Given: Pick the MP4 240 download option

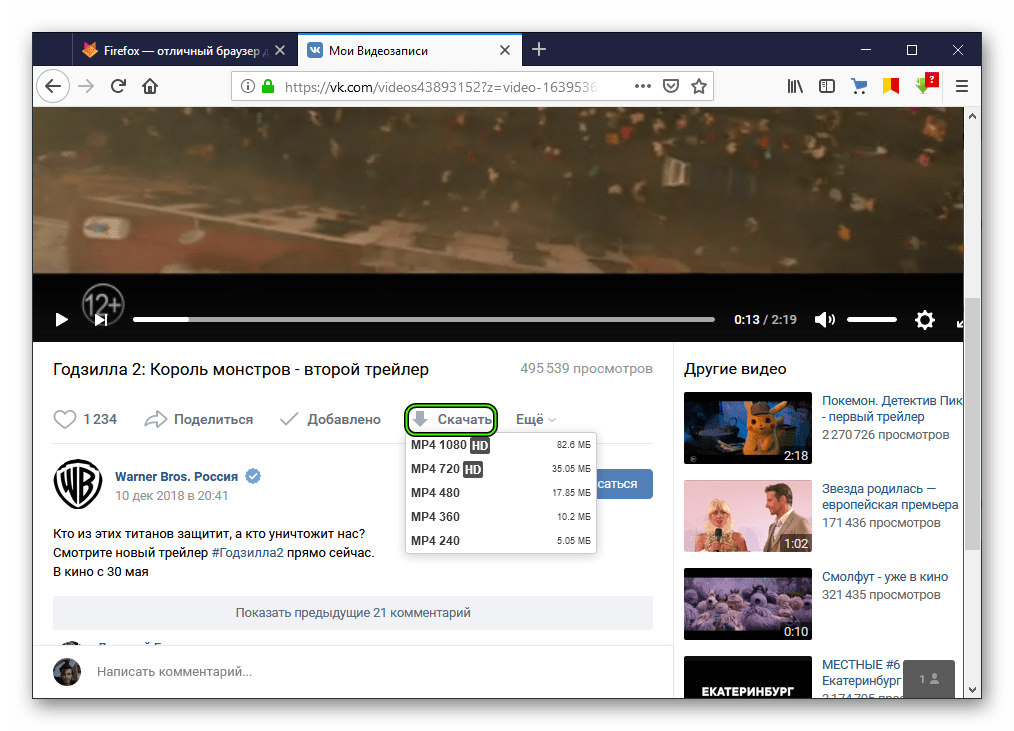Looking at the screenshot, I should pyautogui.click(x=501, y=541).
